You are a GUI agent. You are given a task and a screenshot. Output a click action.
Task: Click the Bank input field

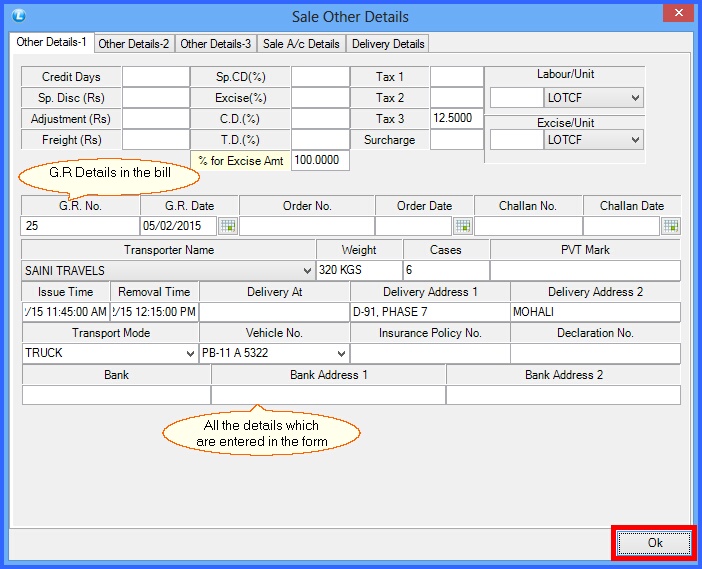tap(116, 395)
